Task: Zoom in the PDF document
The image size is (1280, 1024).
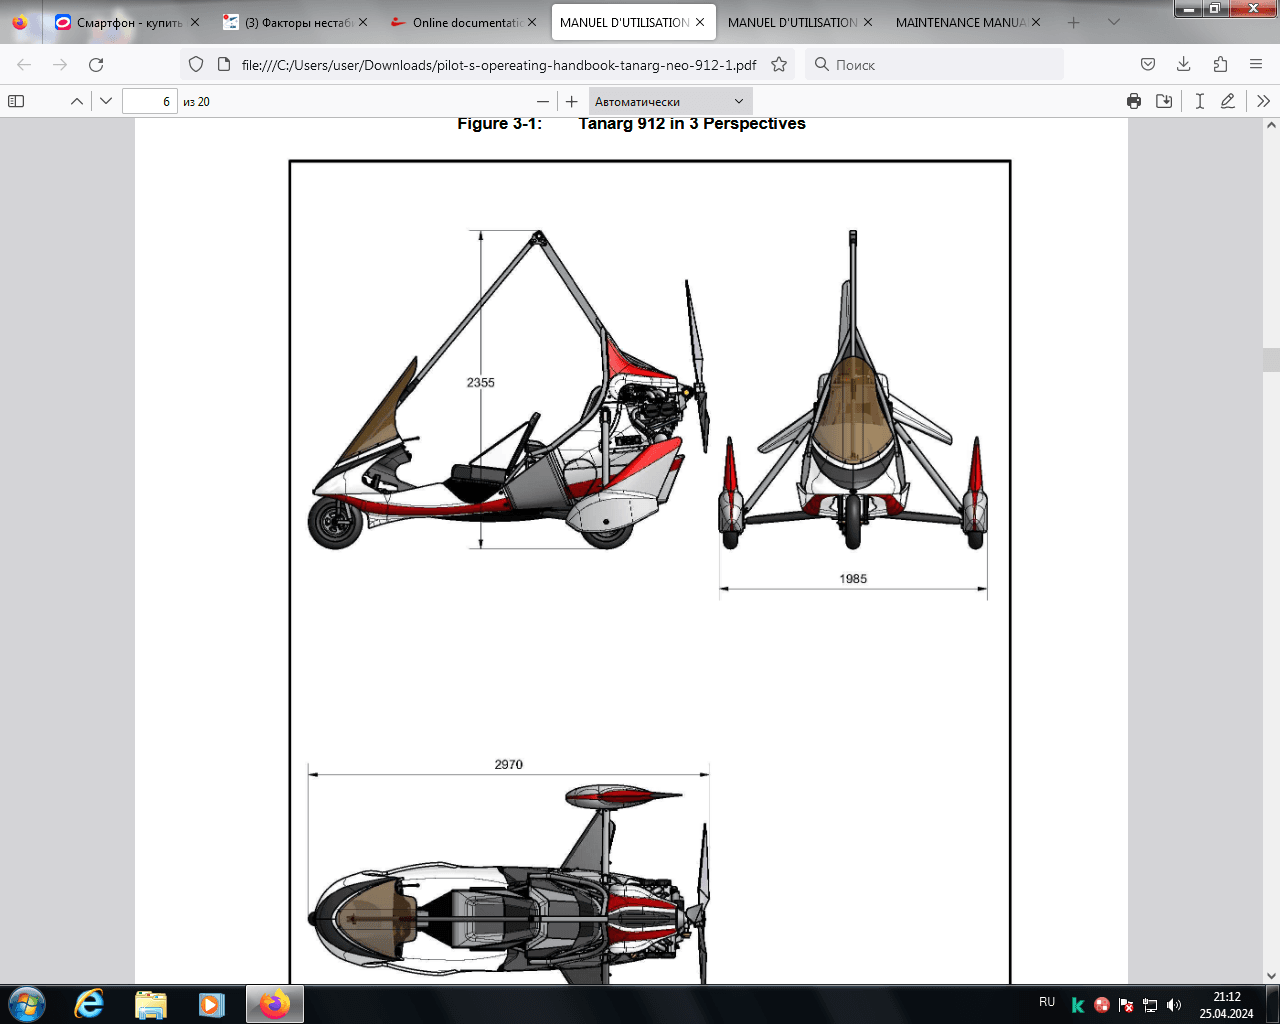Action: [572, 101]
